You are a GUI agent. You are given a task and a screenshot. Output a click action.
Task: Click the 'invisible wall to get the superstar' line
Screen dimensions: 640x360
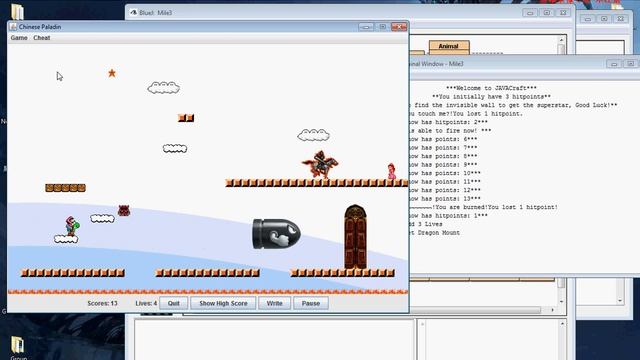(513, 105)
